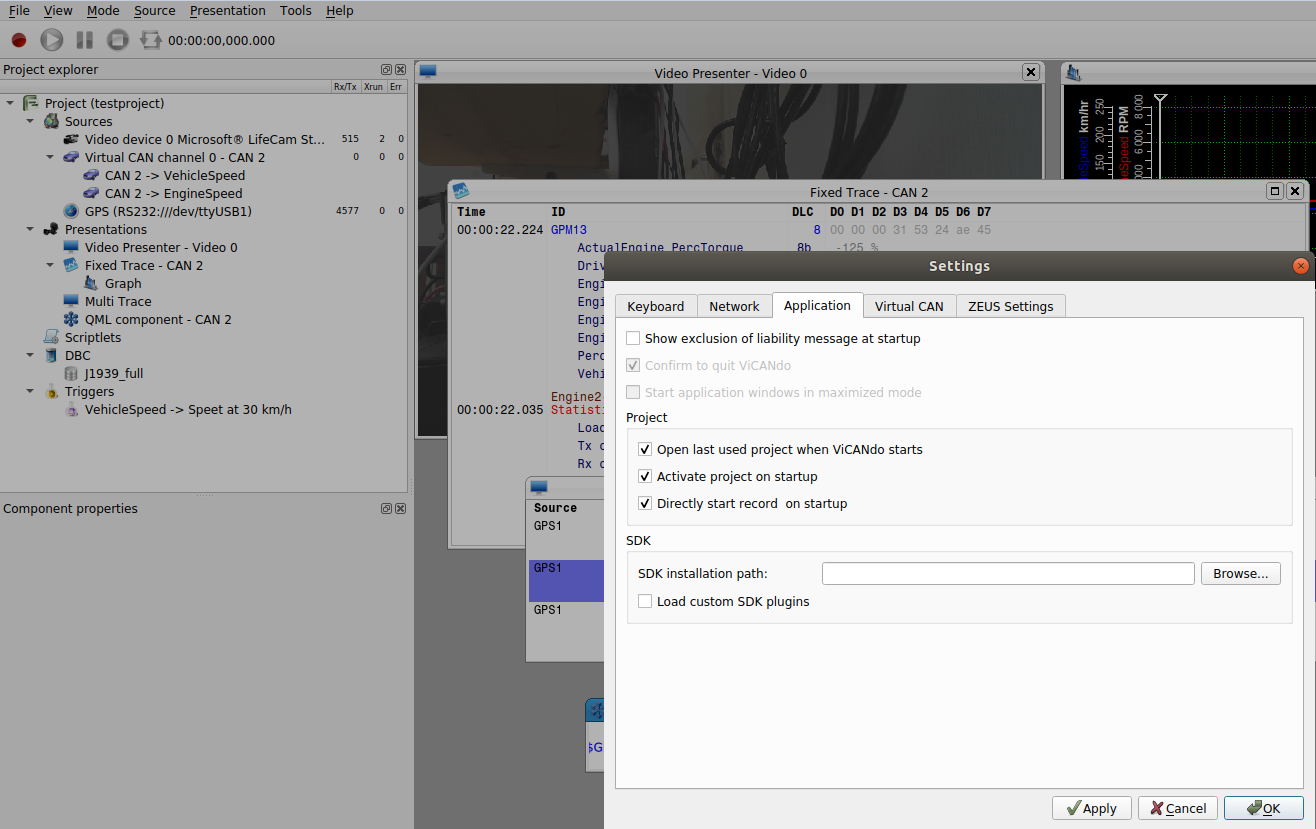Maximize the Fixed Trace - CAN 2 window
1316x829 pixels.
point(1274,191)
